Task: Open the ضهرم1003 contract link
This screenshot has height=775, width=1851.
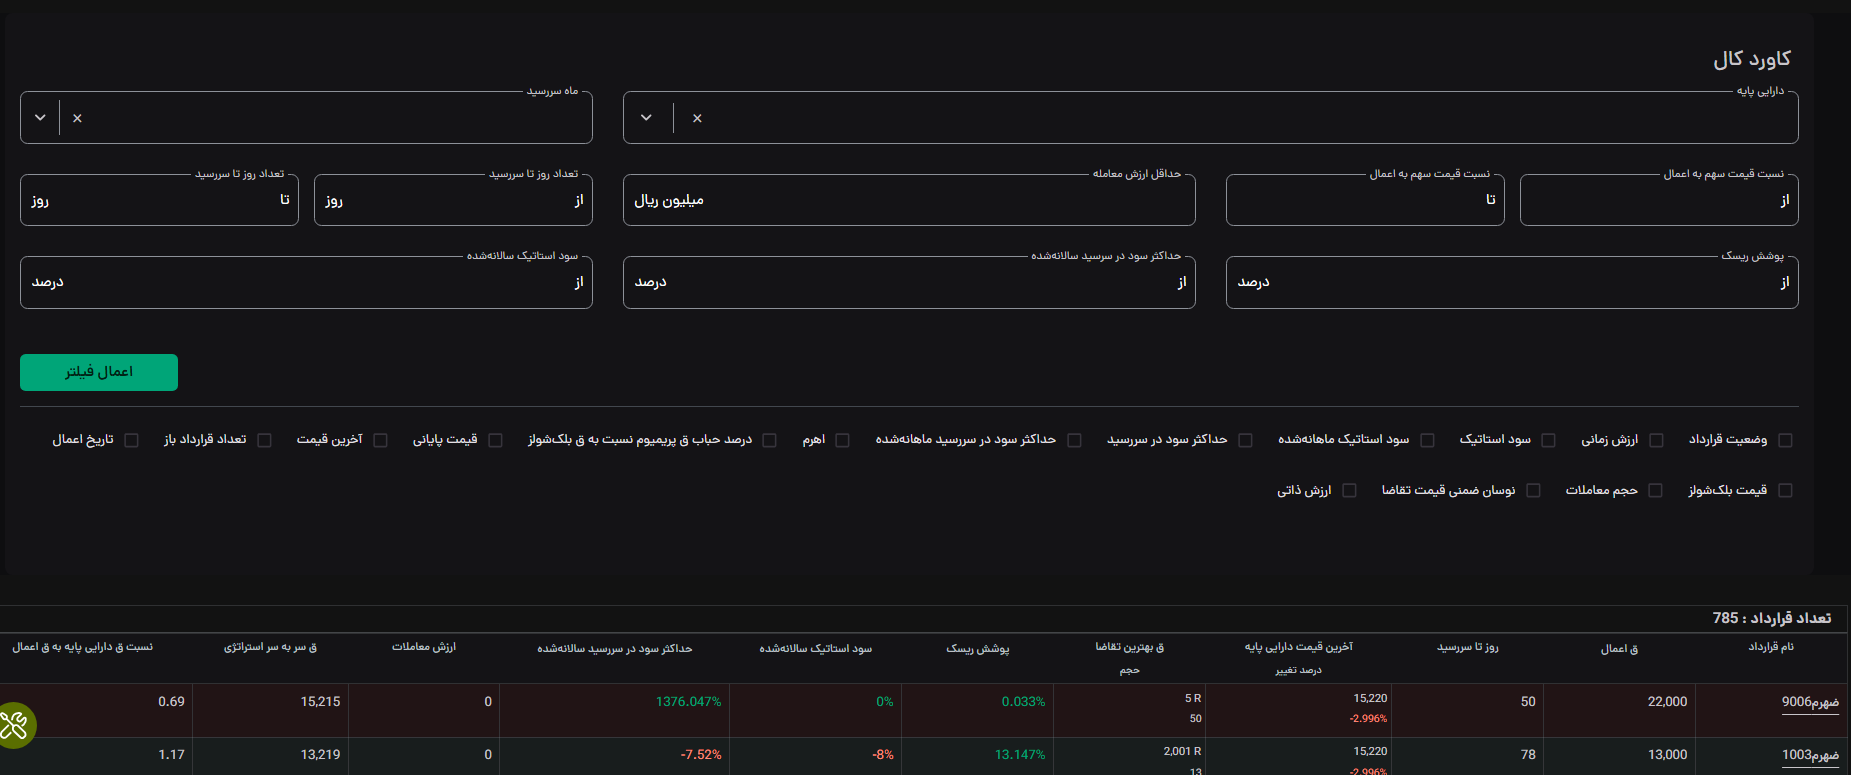Action: [1810, 755]
